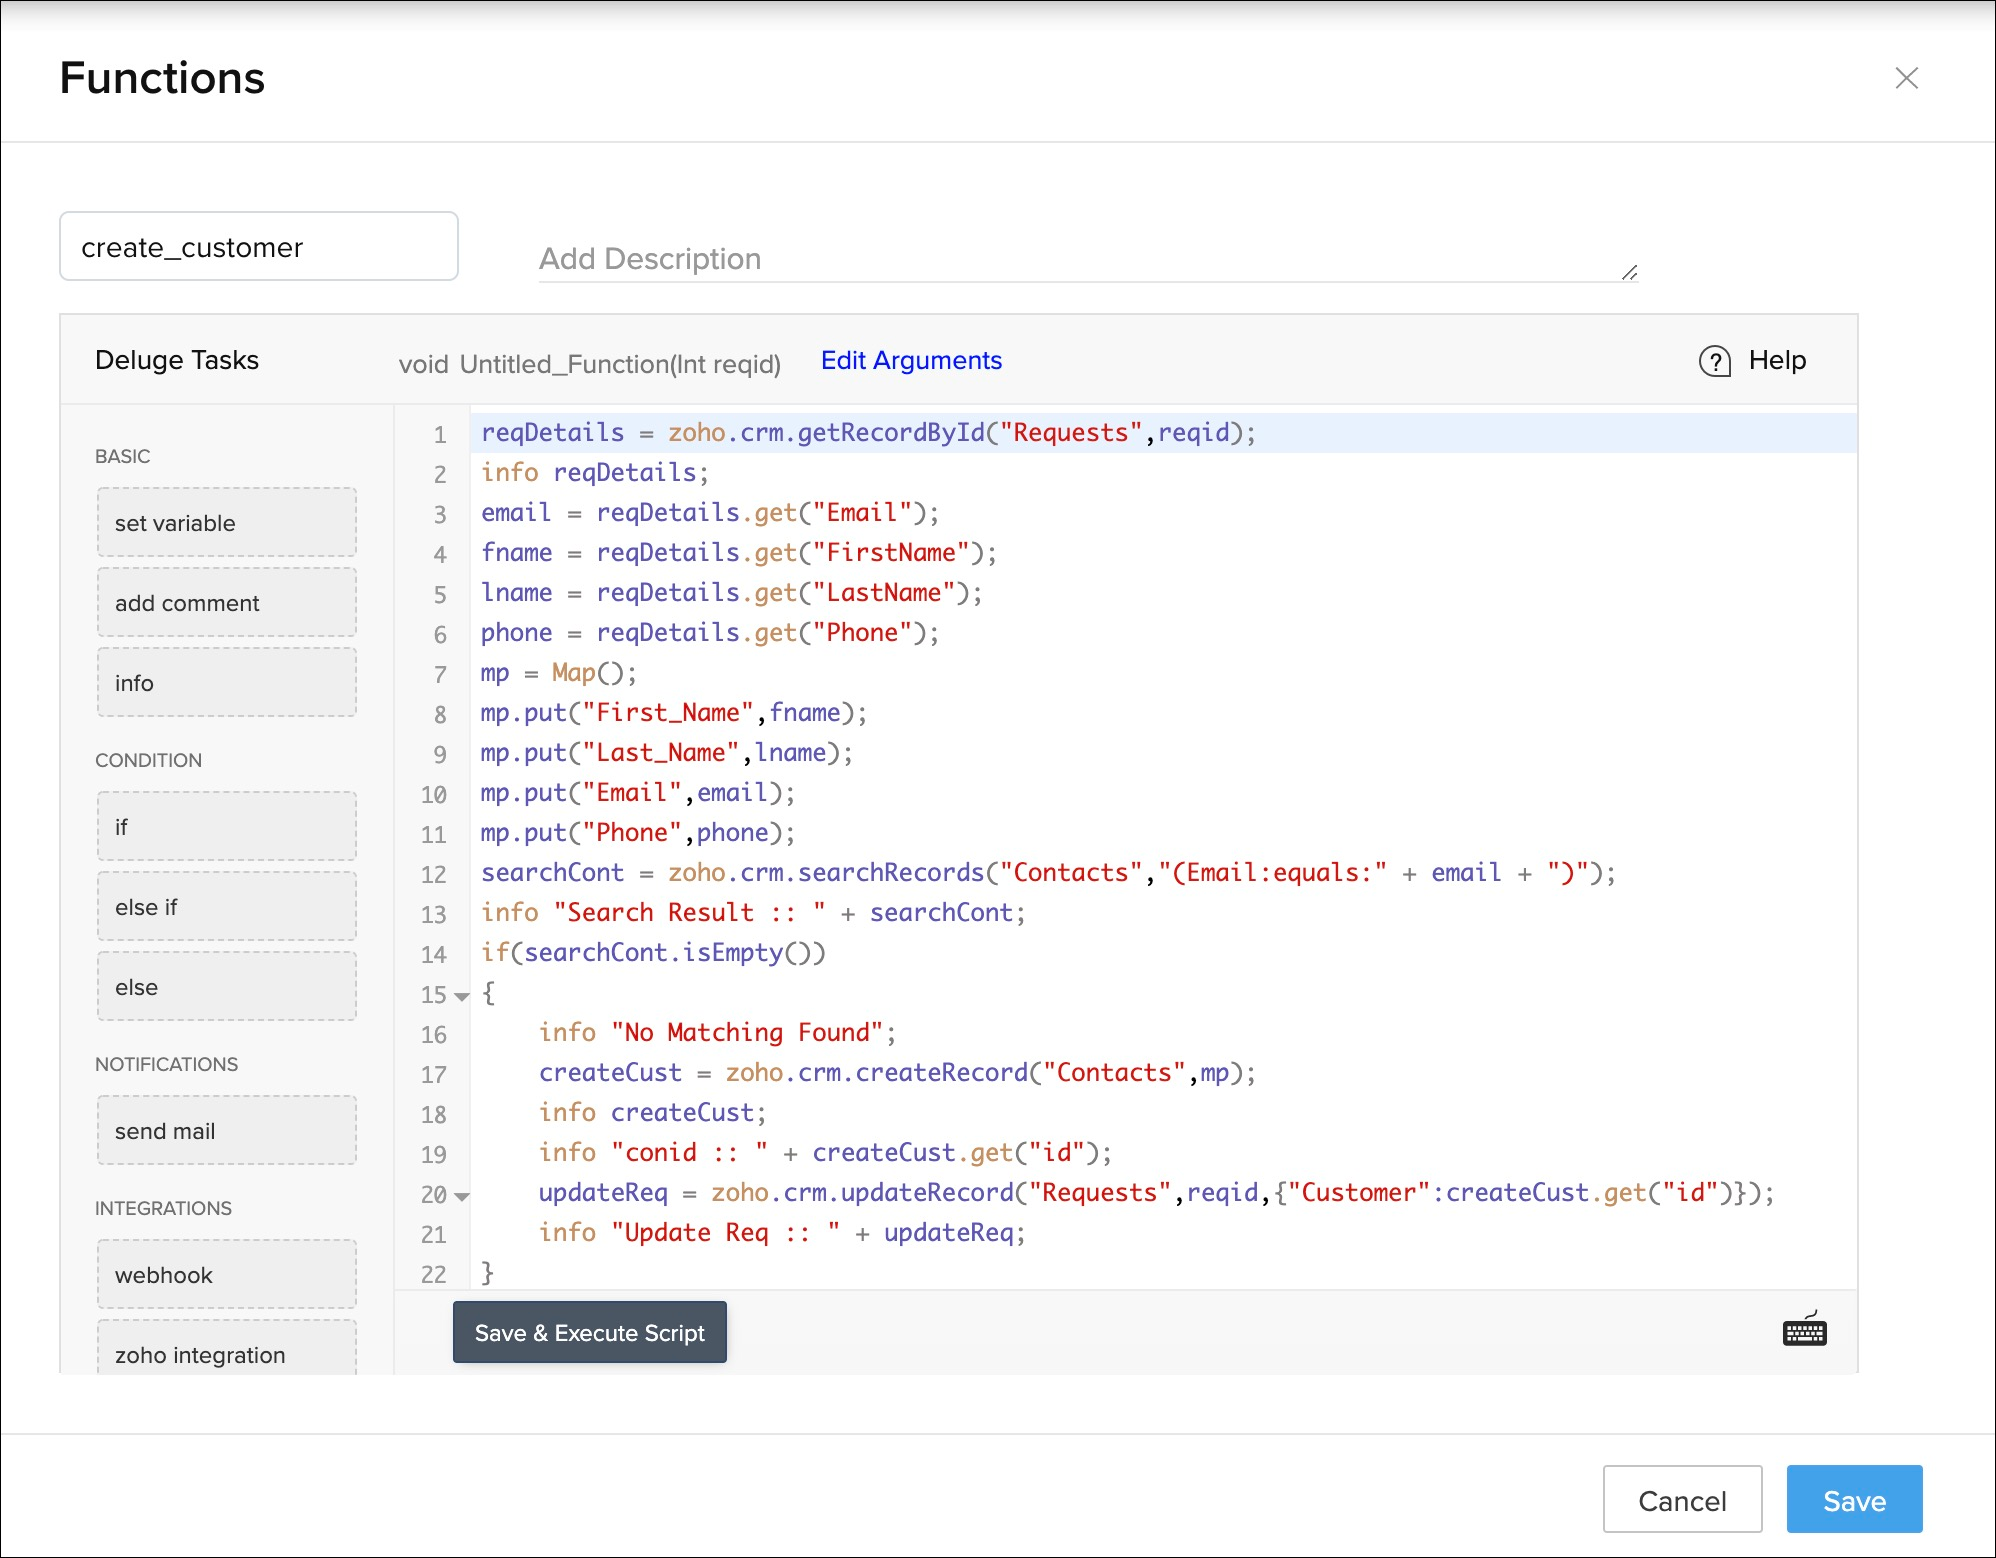Screen dimensions: 1996x1558
Task: Focus the create_customer name field
Action: [x=259, y=247]
